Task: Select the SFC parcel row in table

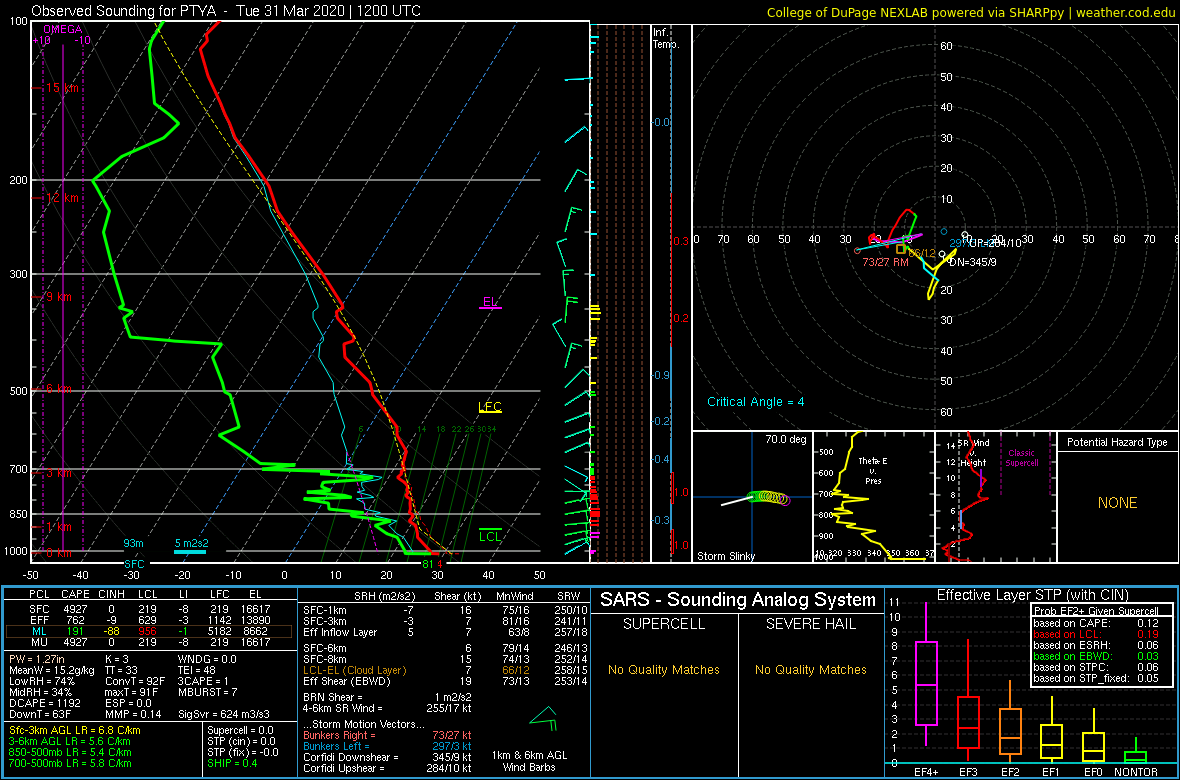Action: coord(150,611)
